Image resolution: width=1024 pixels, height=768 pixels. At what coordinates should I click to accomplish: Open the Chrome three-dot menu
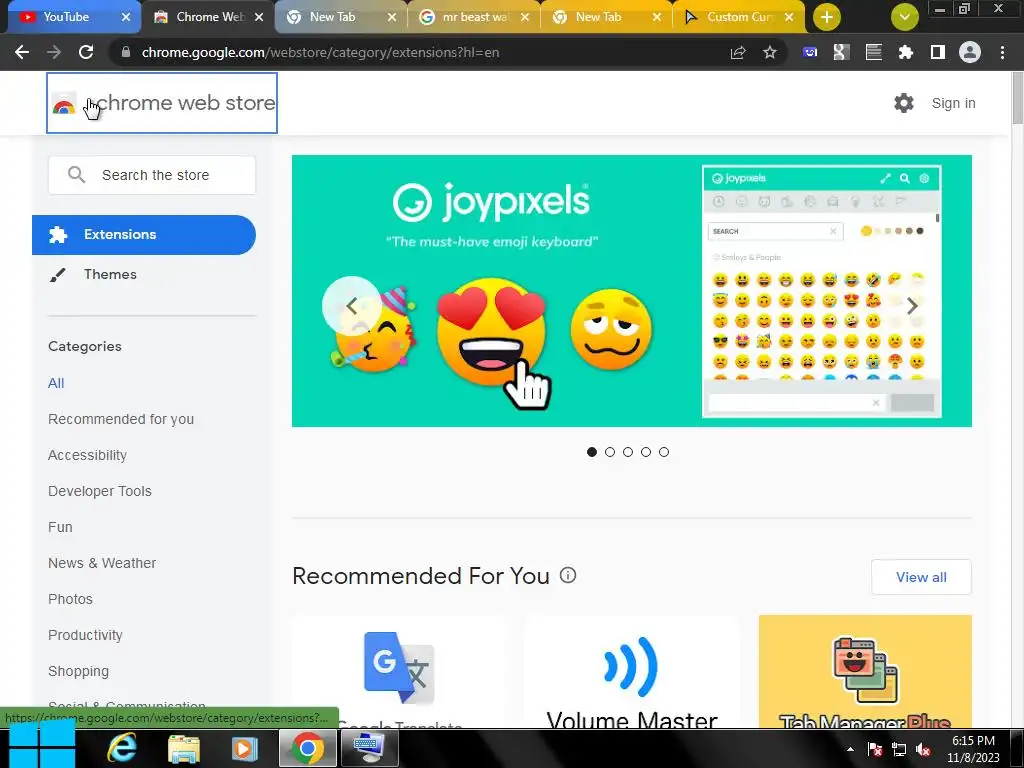point(1002,52)
